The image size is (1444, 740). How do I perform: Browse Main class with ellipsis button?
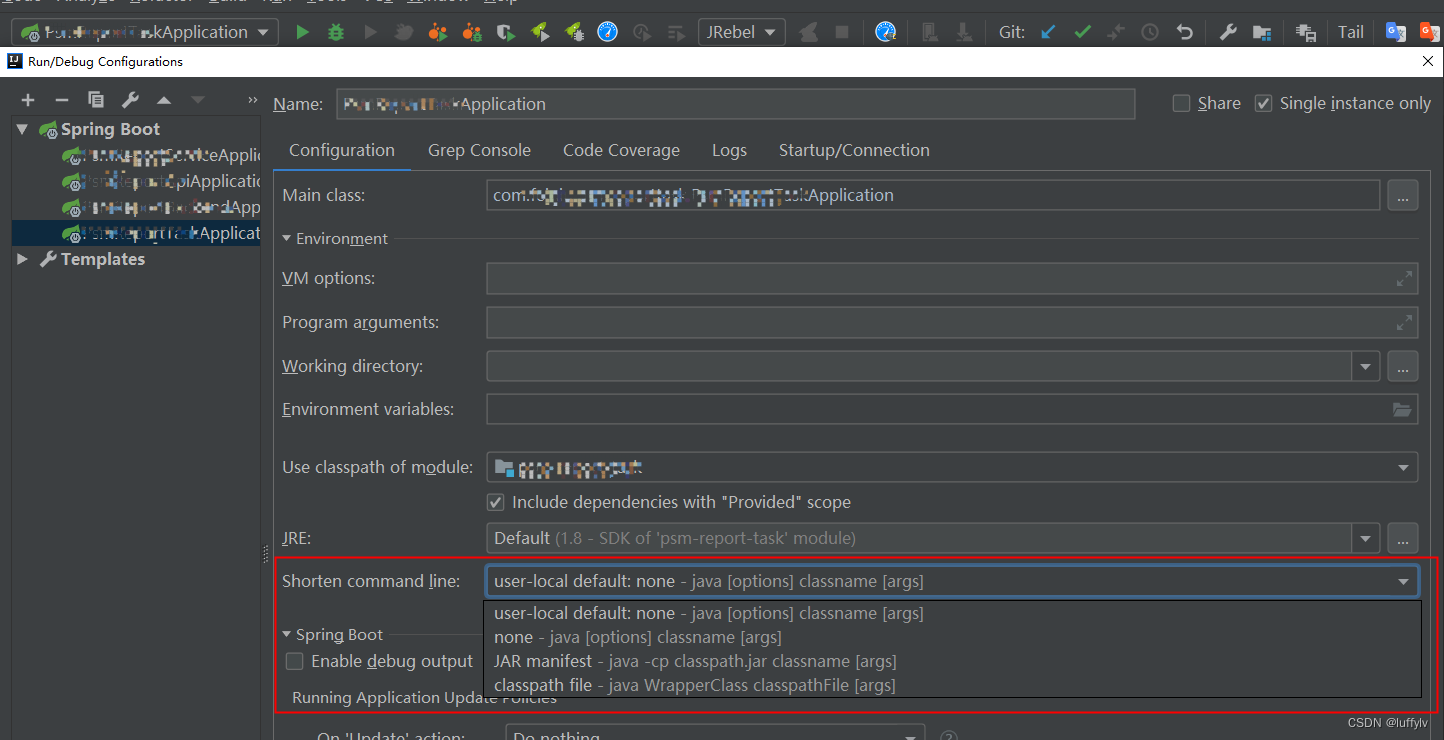[1402, 195]
